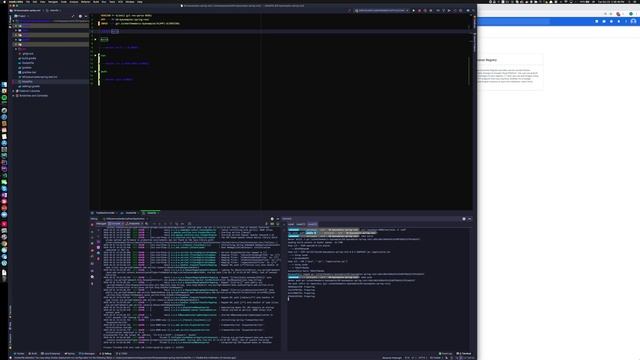Select gradlew in project tree
Image resolution: width=640 pixels, height=360 pixels.
[x=27, y=67]
